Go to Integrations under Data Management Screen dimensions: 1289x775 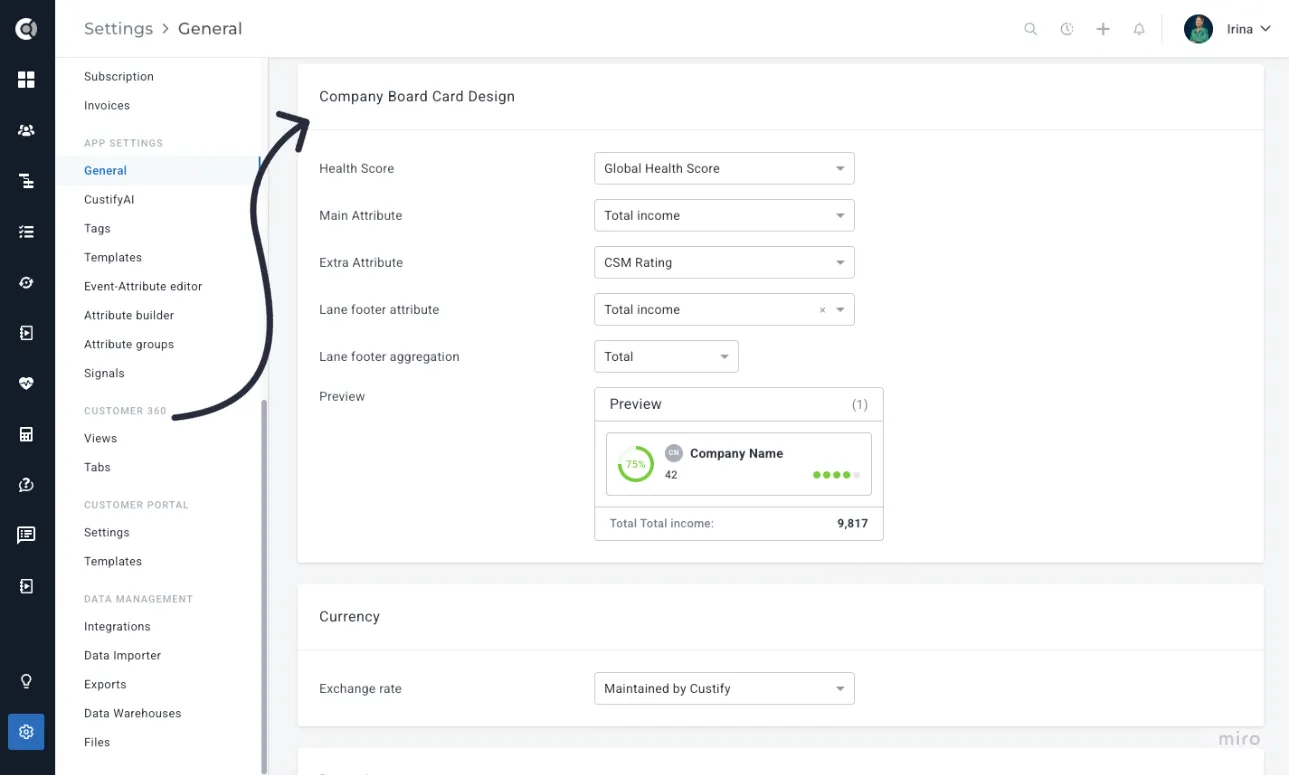point(117,627)
